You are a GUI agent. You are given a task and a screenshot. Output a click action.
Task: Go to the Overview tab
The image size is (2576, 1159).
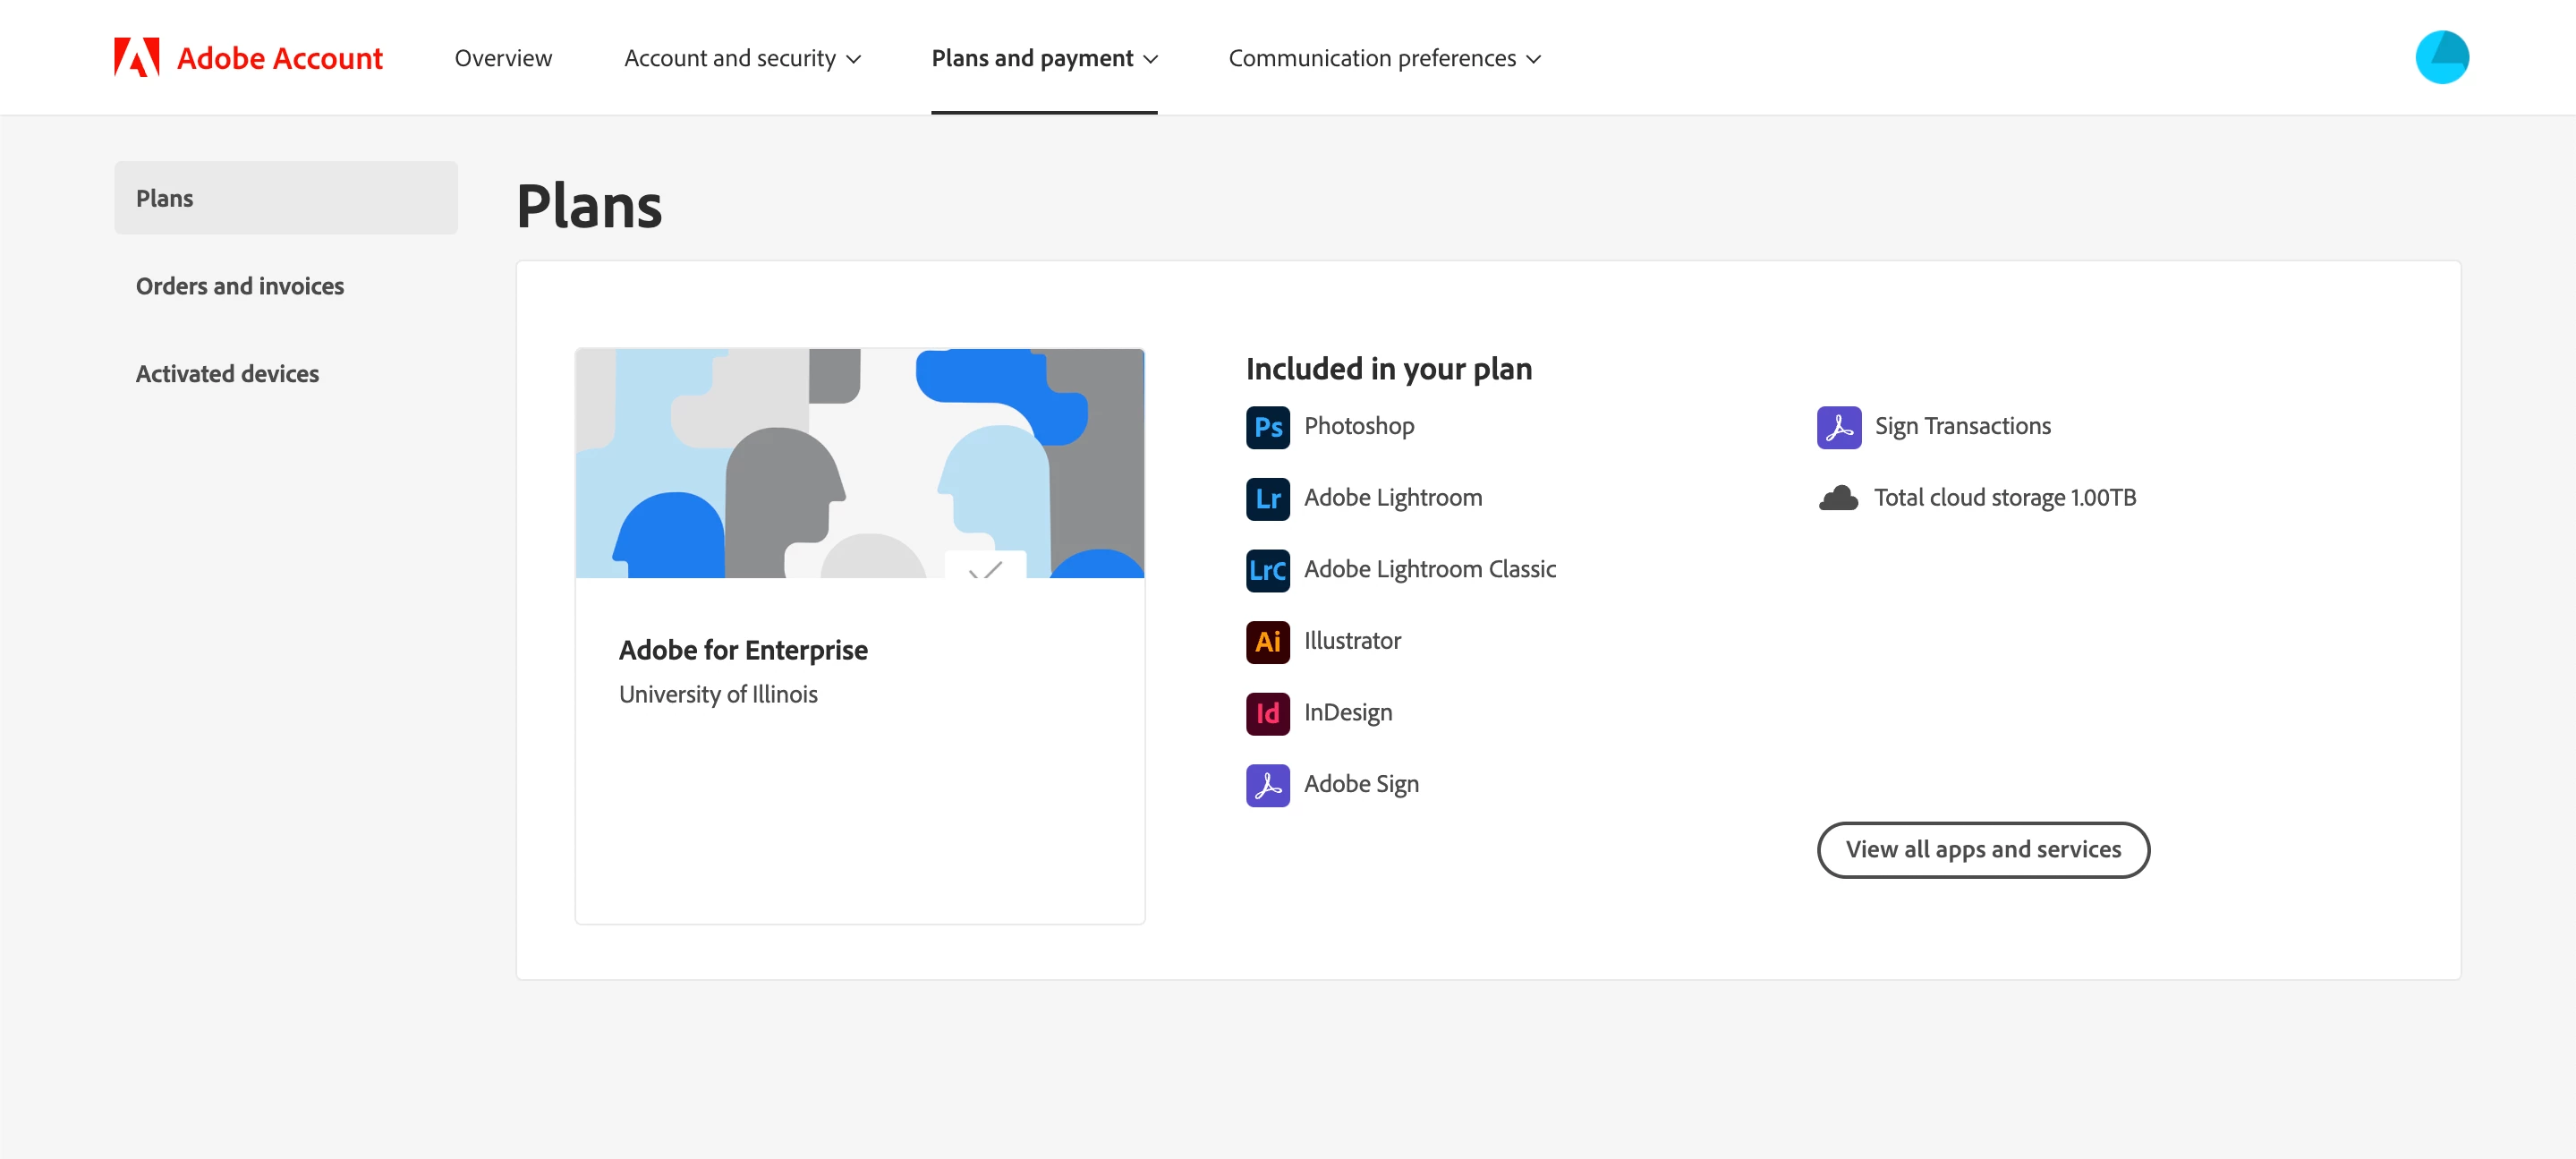click(x=503, y=59)
